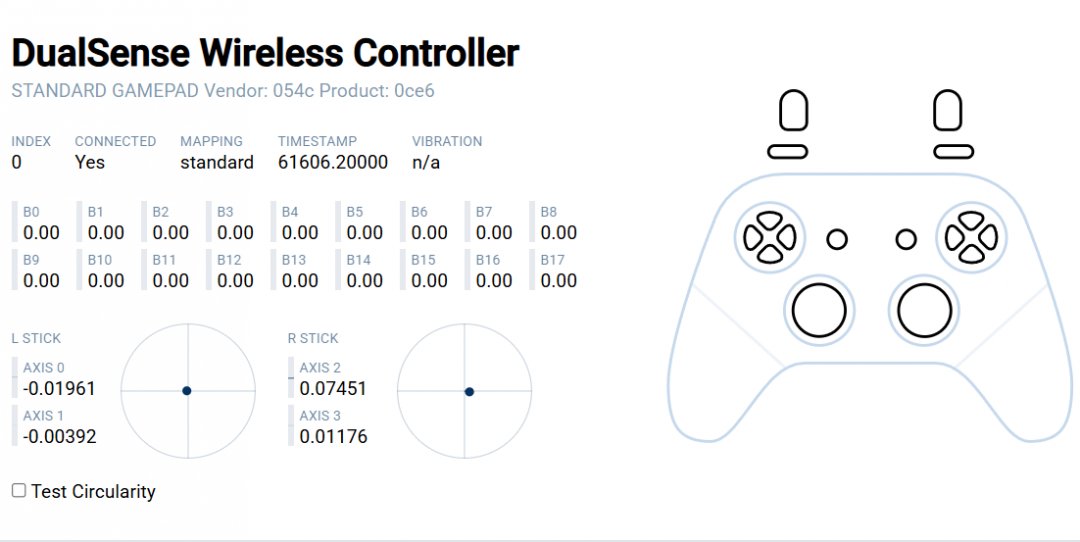Click the AXIS 3 value reading
This screenshot has width=1080, height=542.
(x=333, y=437)
